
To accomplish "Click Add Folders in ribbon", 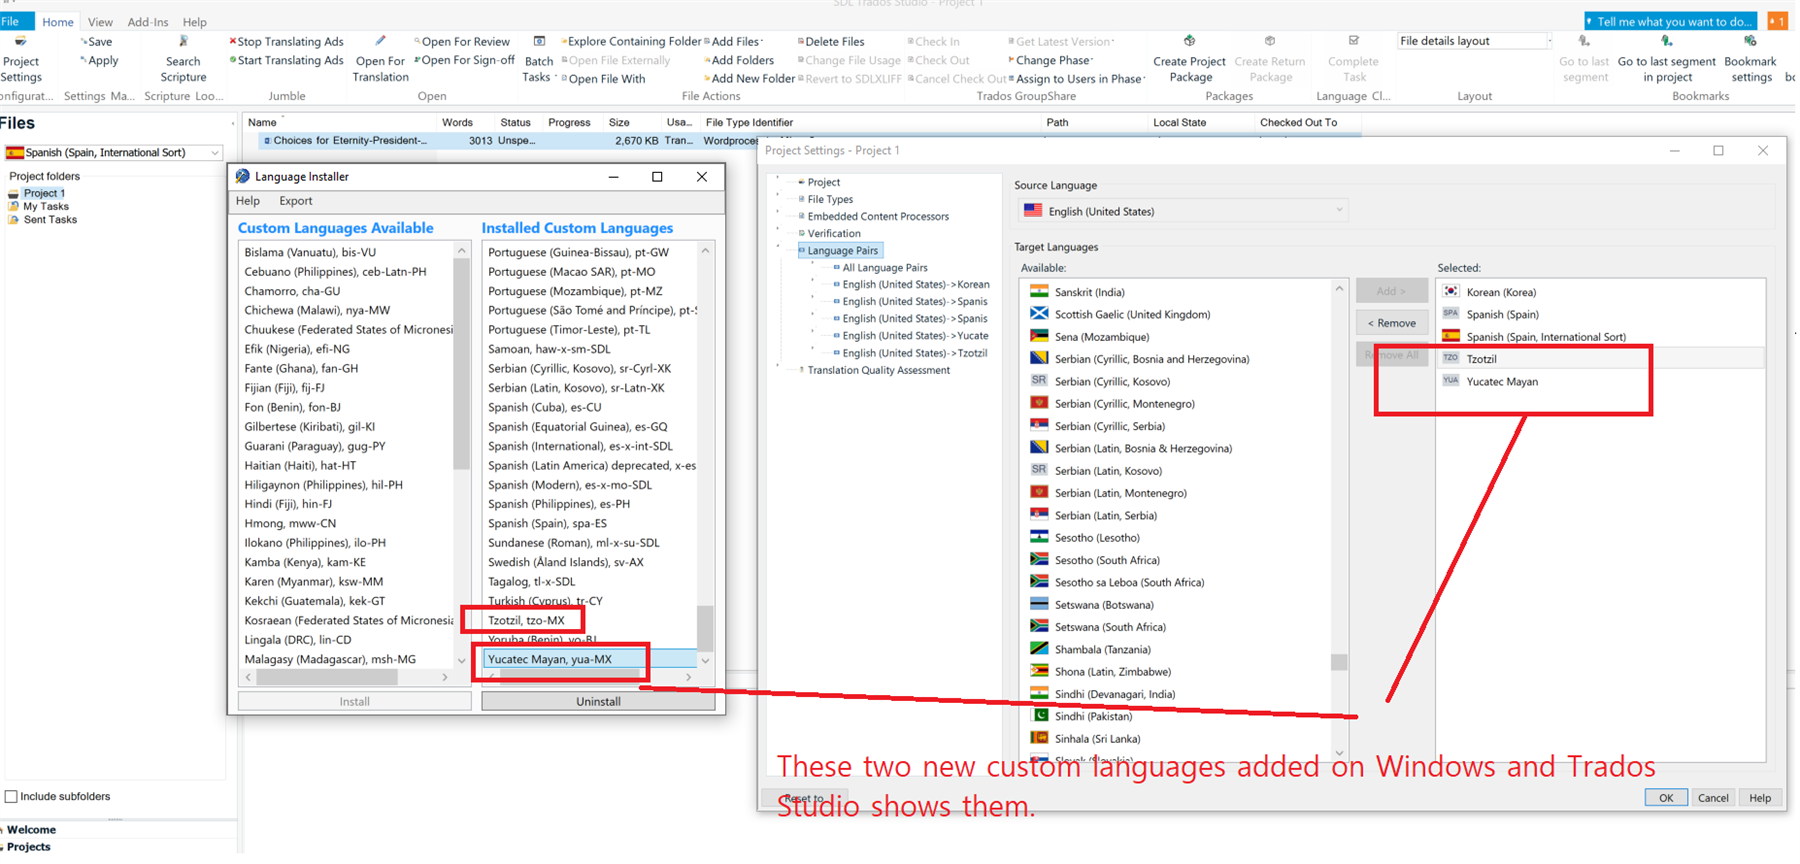I will point(740,61).
